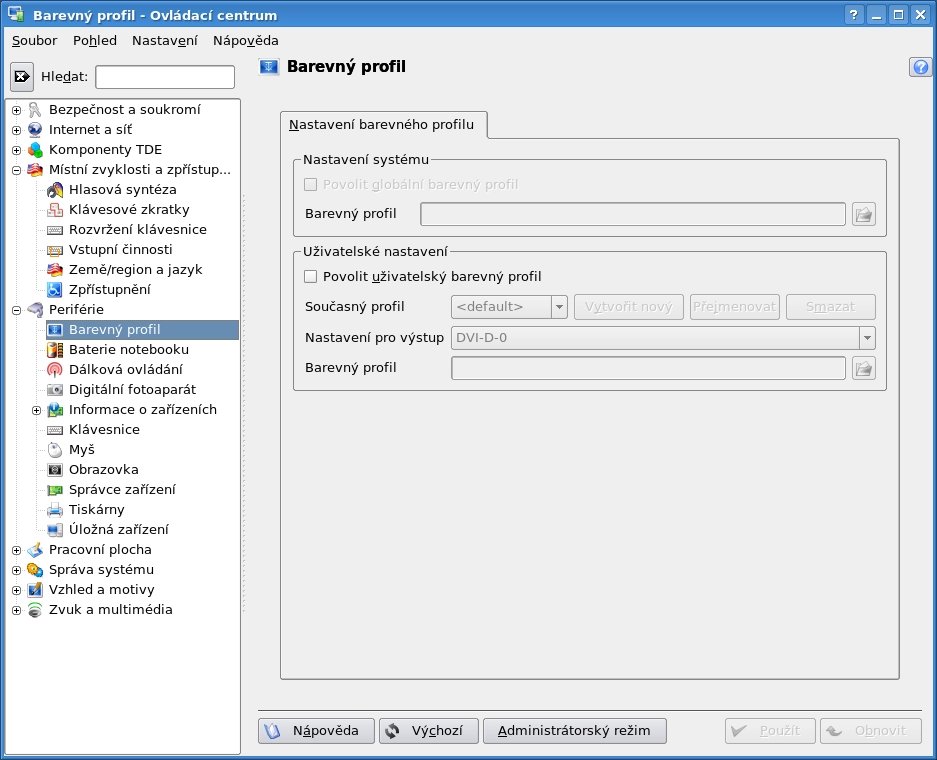Click the Obrazovka display icon
937x760 pixels.
55,470
